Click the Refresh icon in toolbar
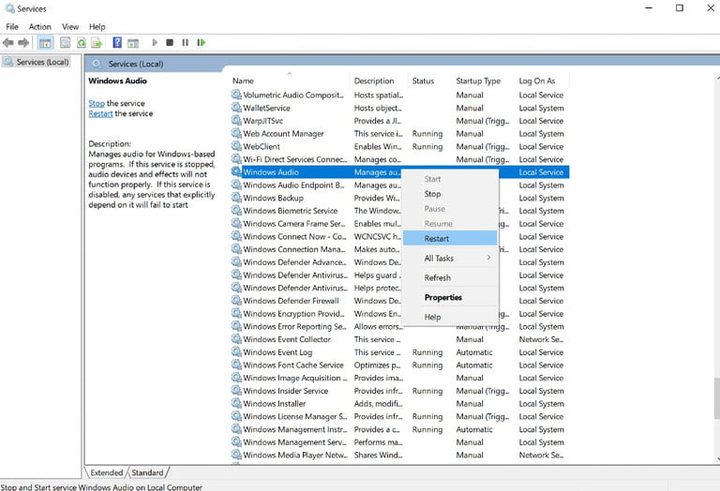The image size is (720, 491). tap(80, 43)
